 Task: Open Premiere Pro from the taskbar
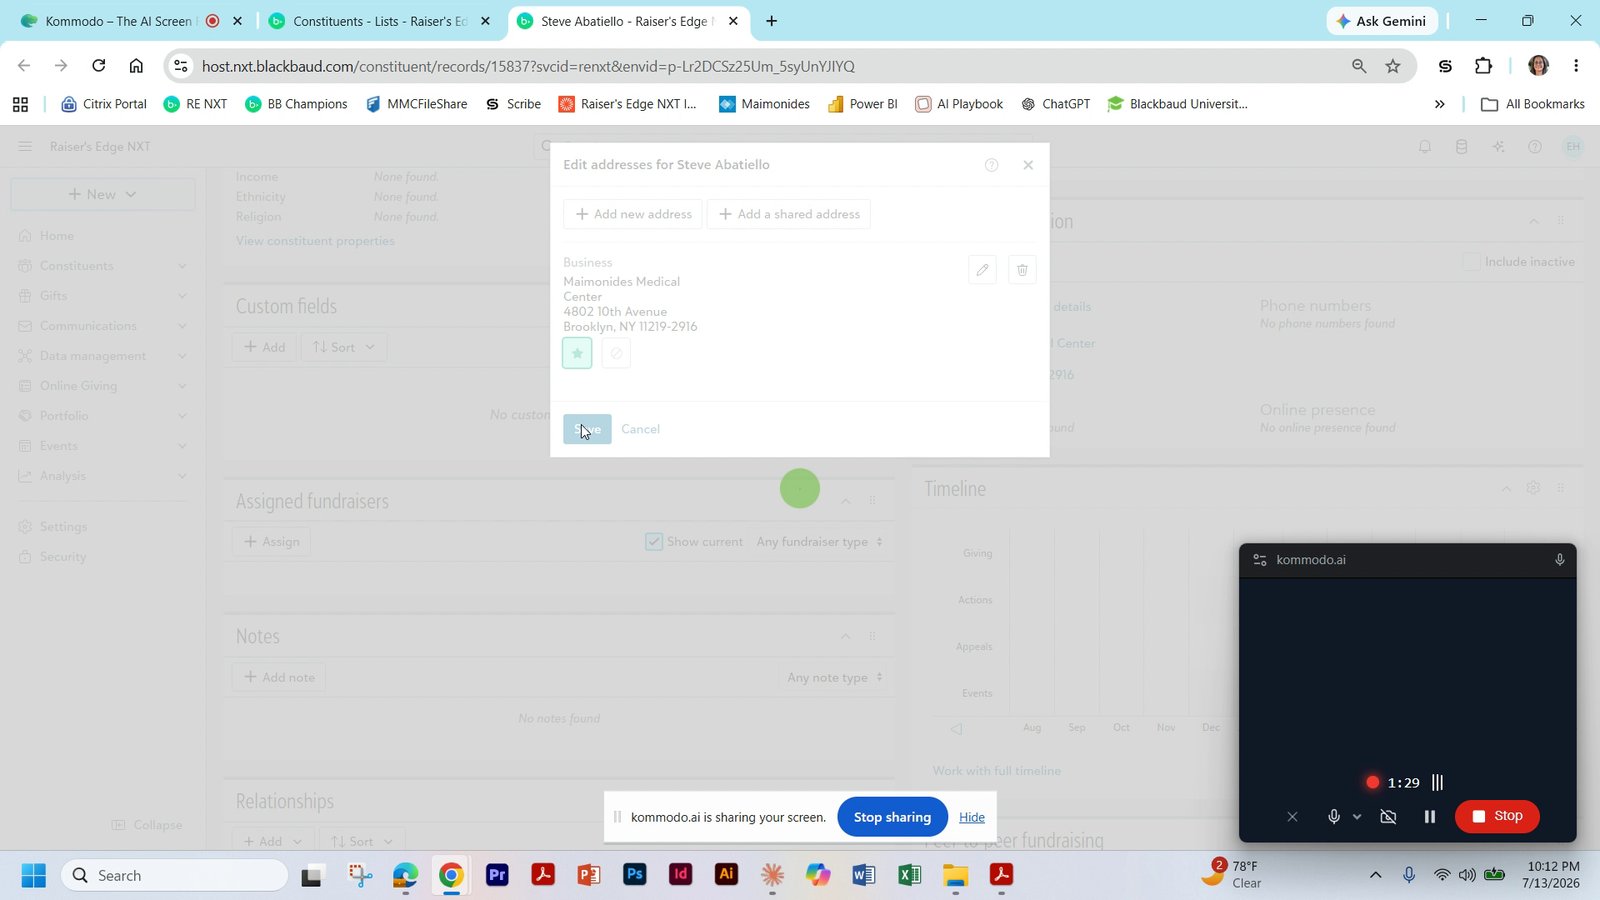click(497, 875)
